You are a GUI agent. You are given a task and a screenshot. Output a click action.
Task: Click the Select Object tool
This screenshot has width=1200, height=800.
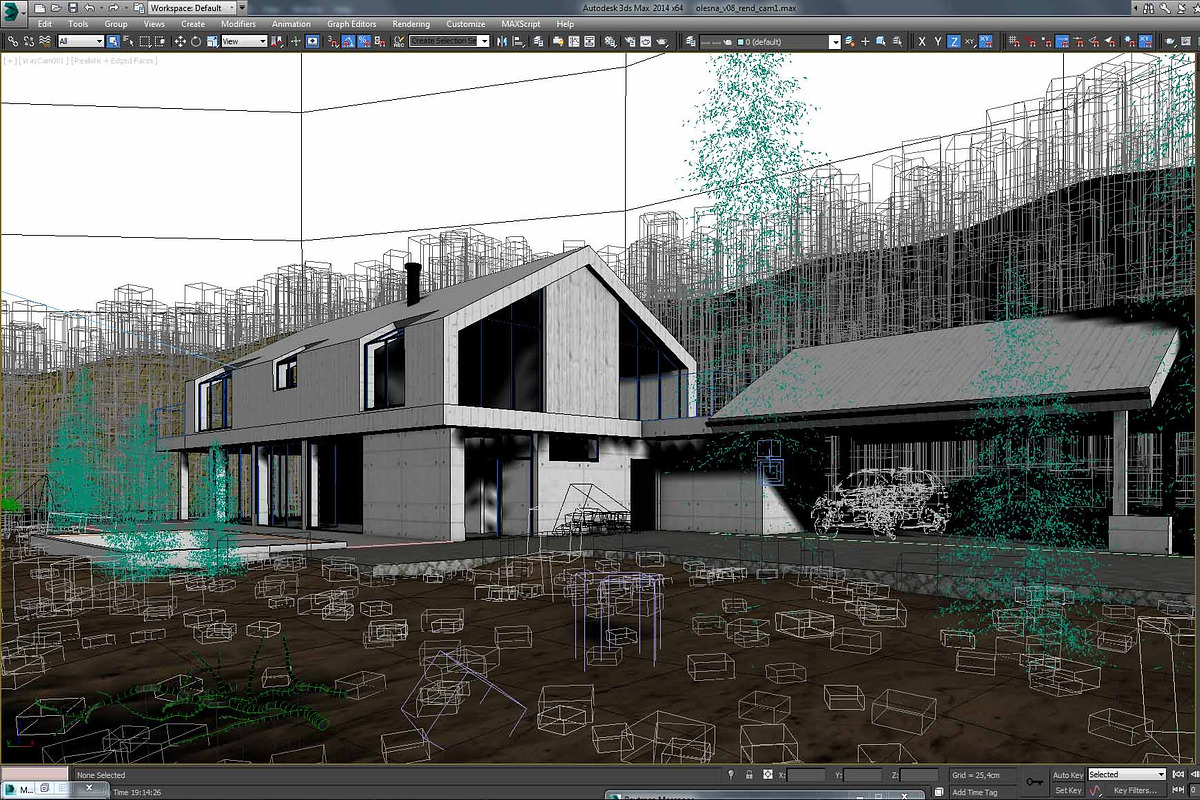pos(113,42)
